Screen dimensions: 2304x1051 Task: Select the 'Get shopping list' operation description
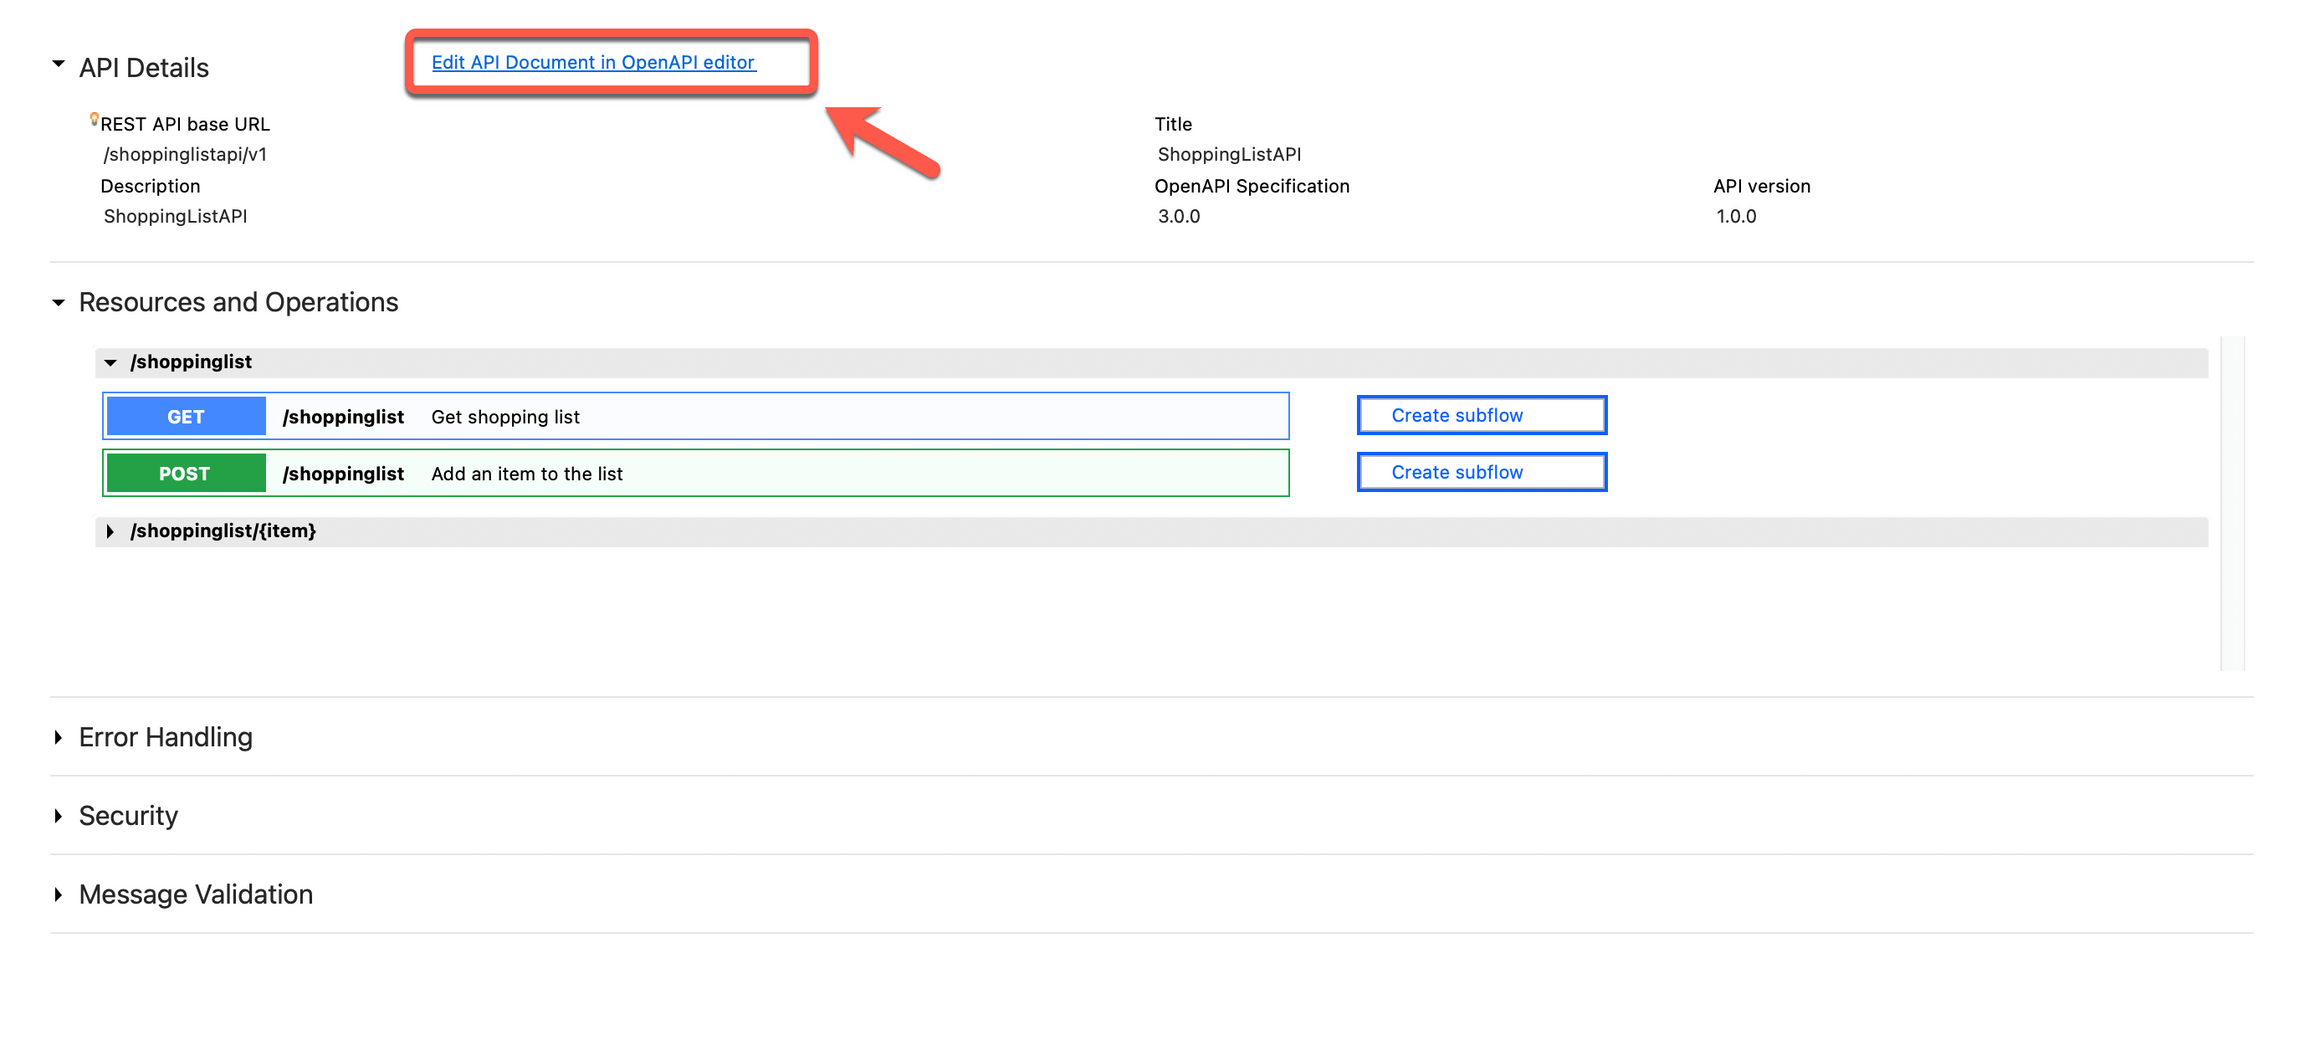point(505,417)
